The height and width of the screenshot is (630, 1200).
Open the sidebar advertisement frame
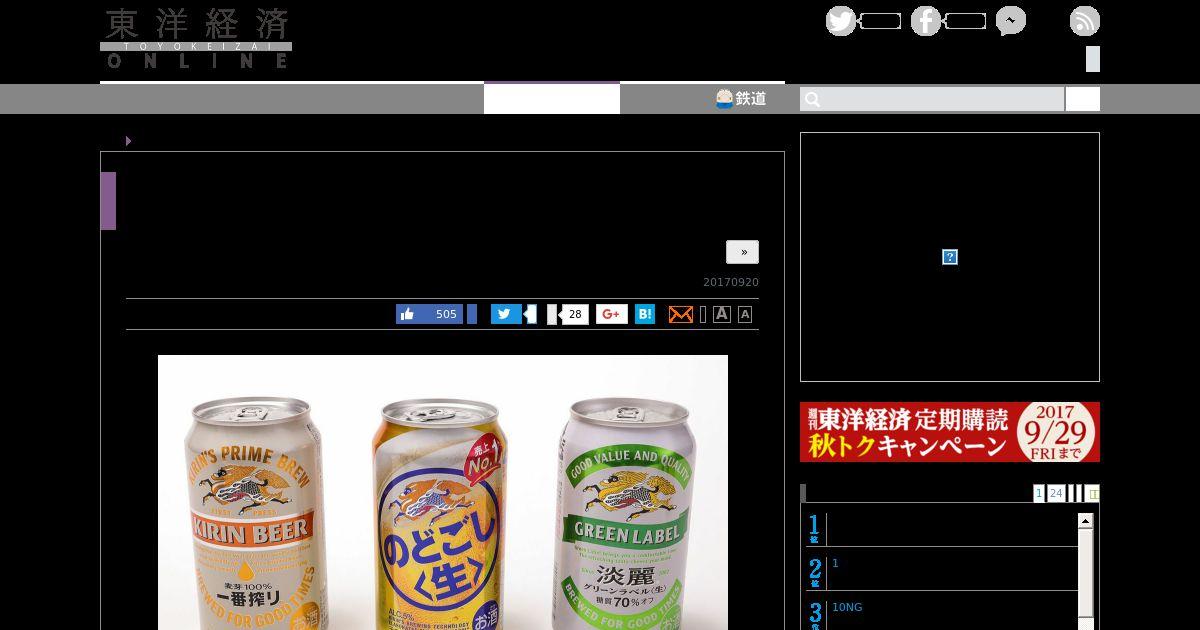tap(950, 257)
